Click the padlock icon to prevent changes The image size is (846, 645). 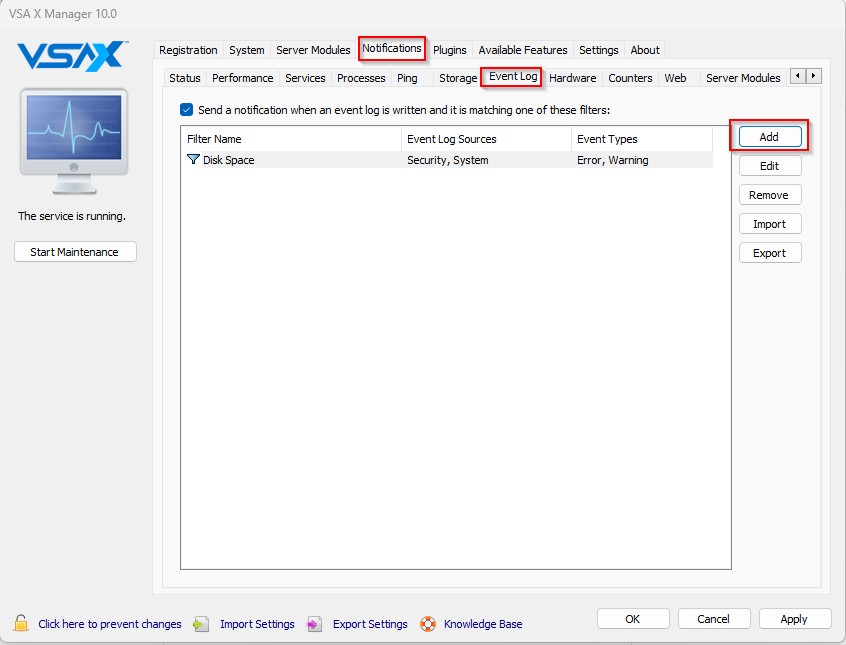21,623
